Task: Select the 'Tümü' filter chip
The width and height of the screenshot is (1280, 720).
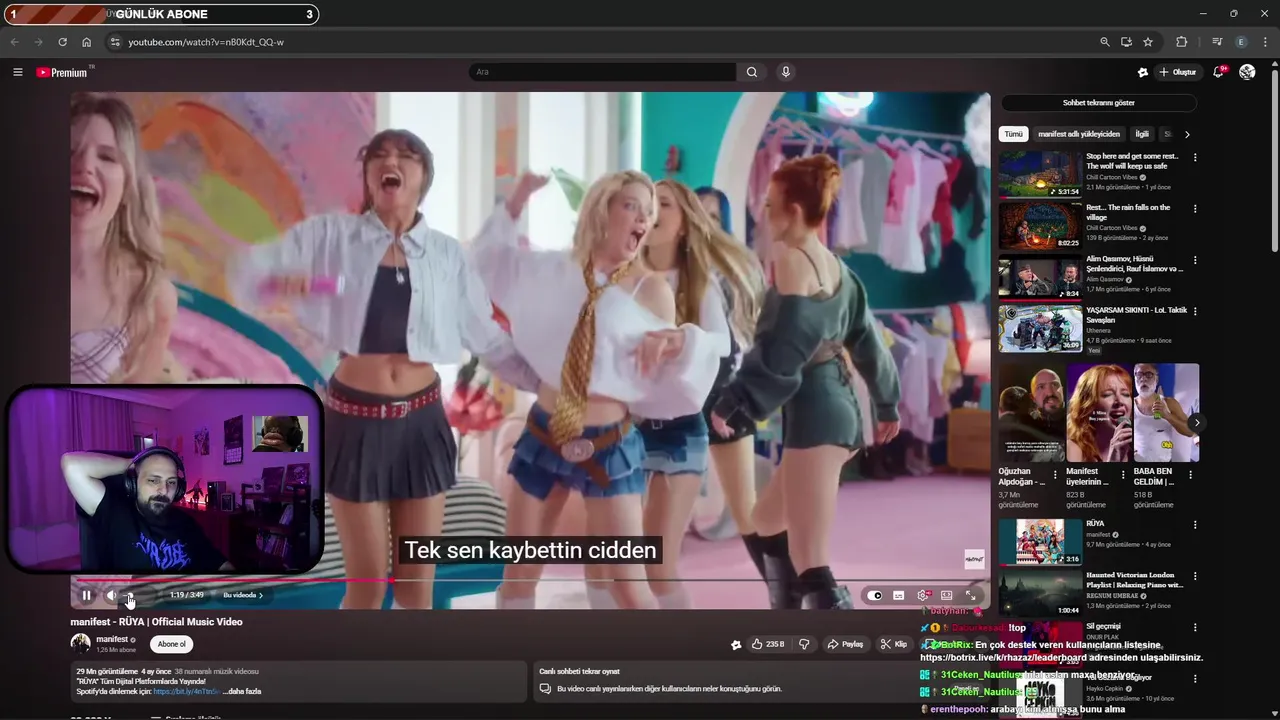Action: (x=1014, y=134)
